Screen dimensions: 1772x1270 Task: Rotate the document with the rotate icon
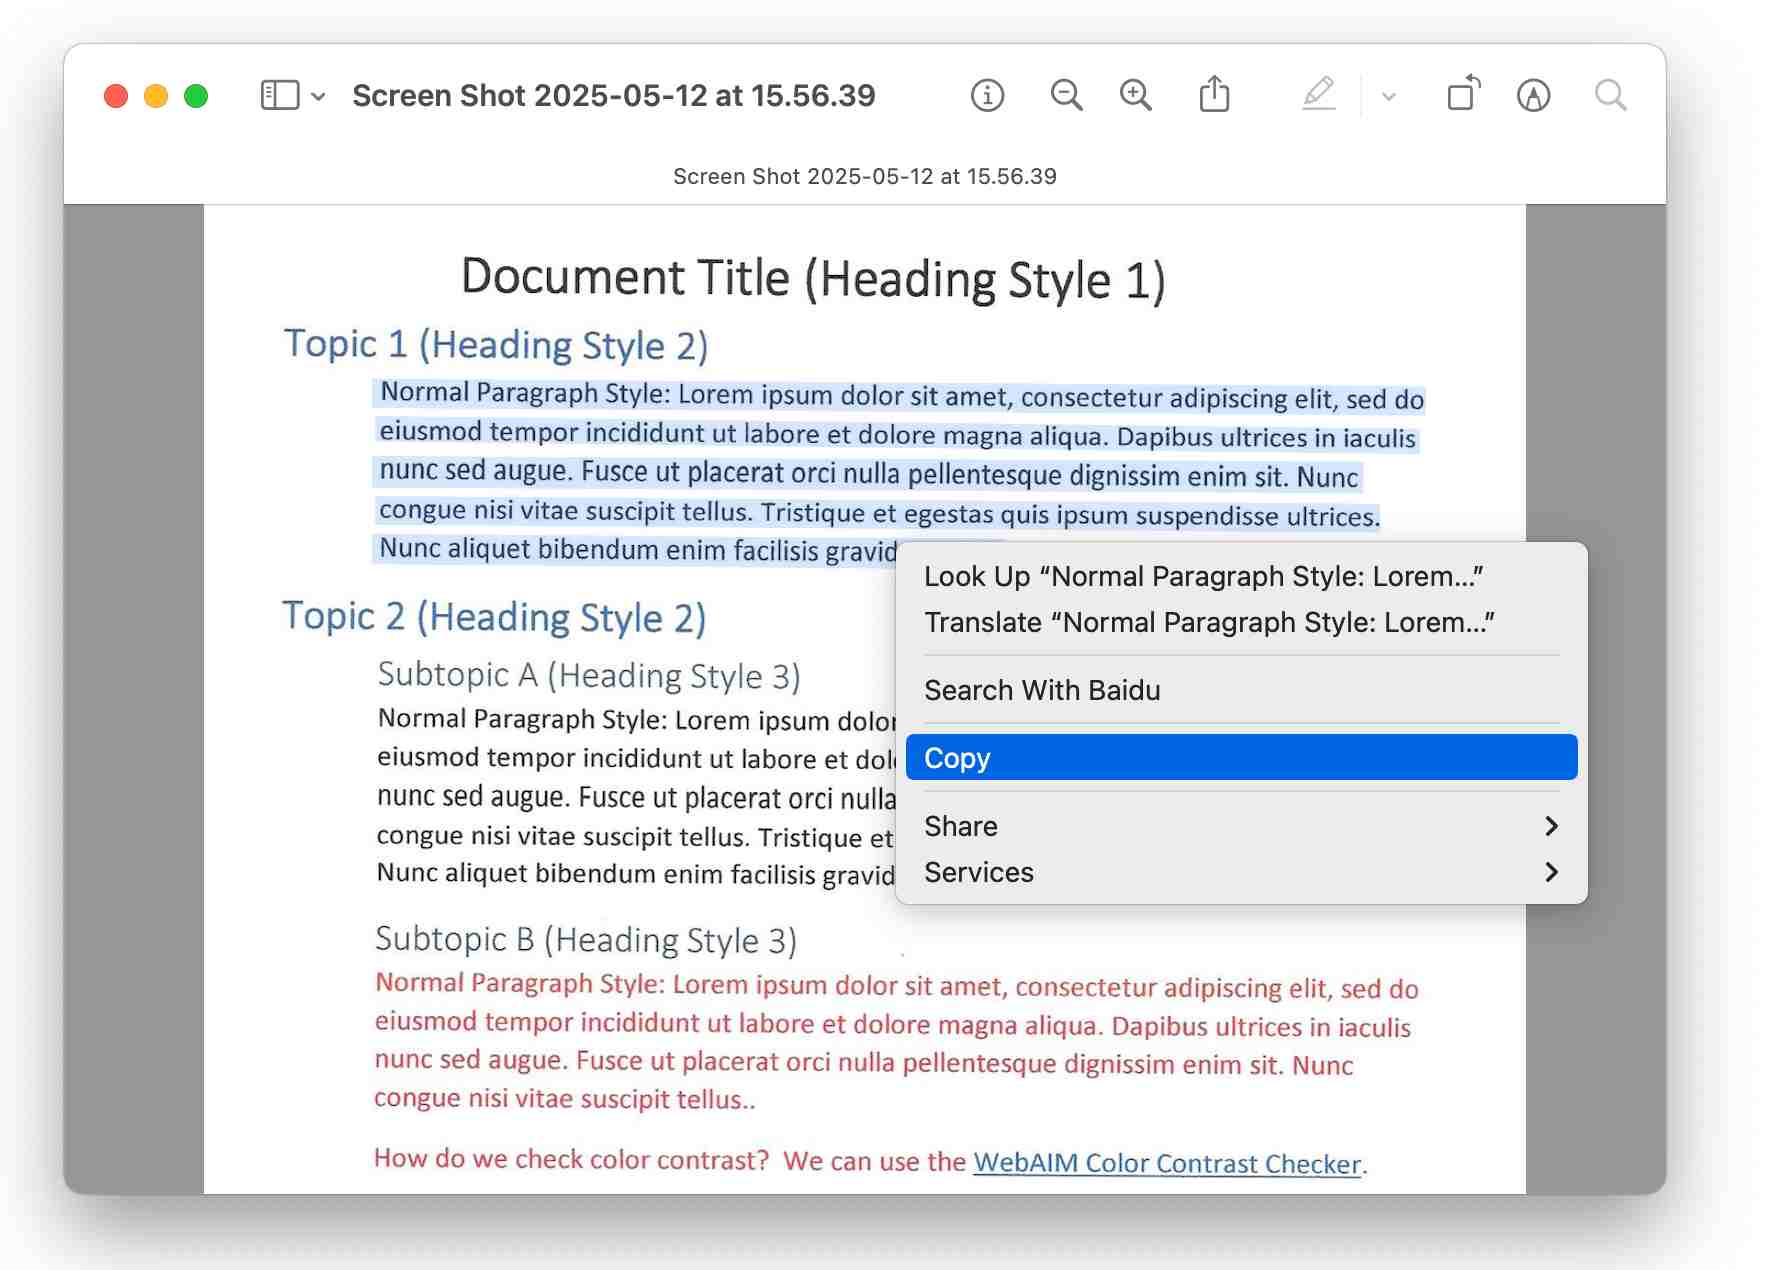(1462, 95)
